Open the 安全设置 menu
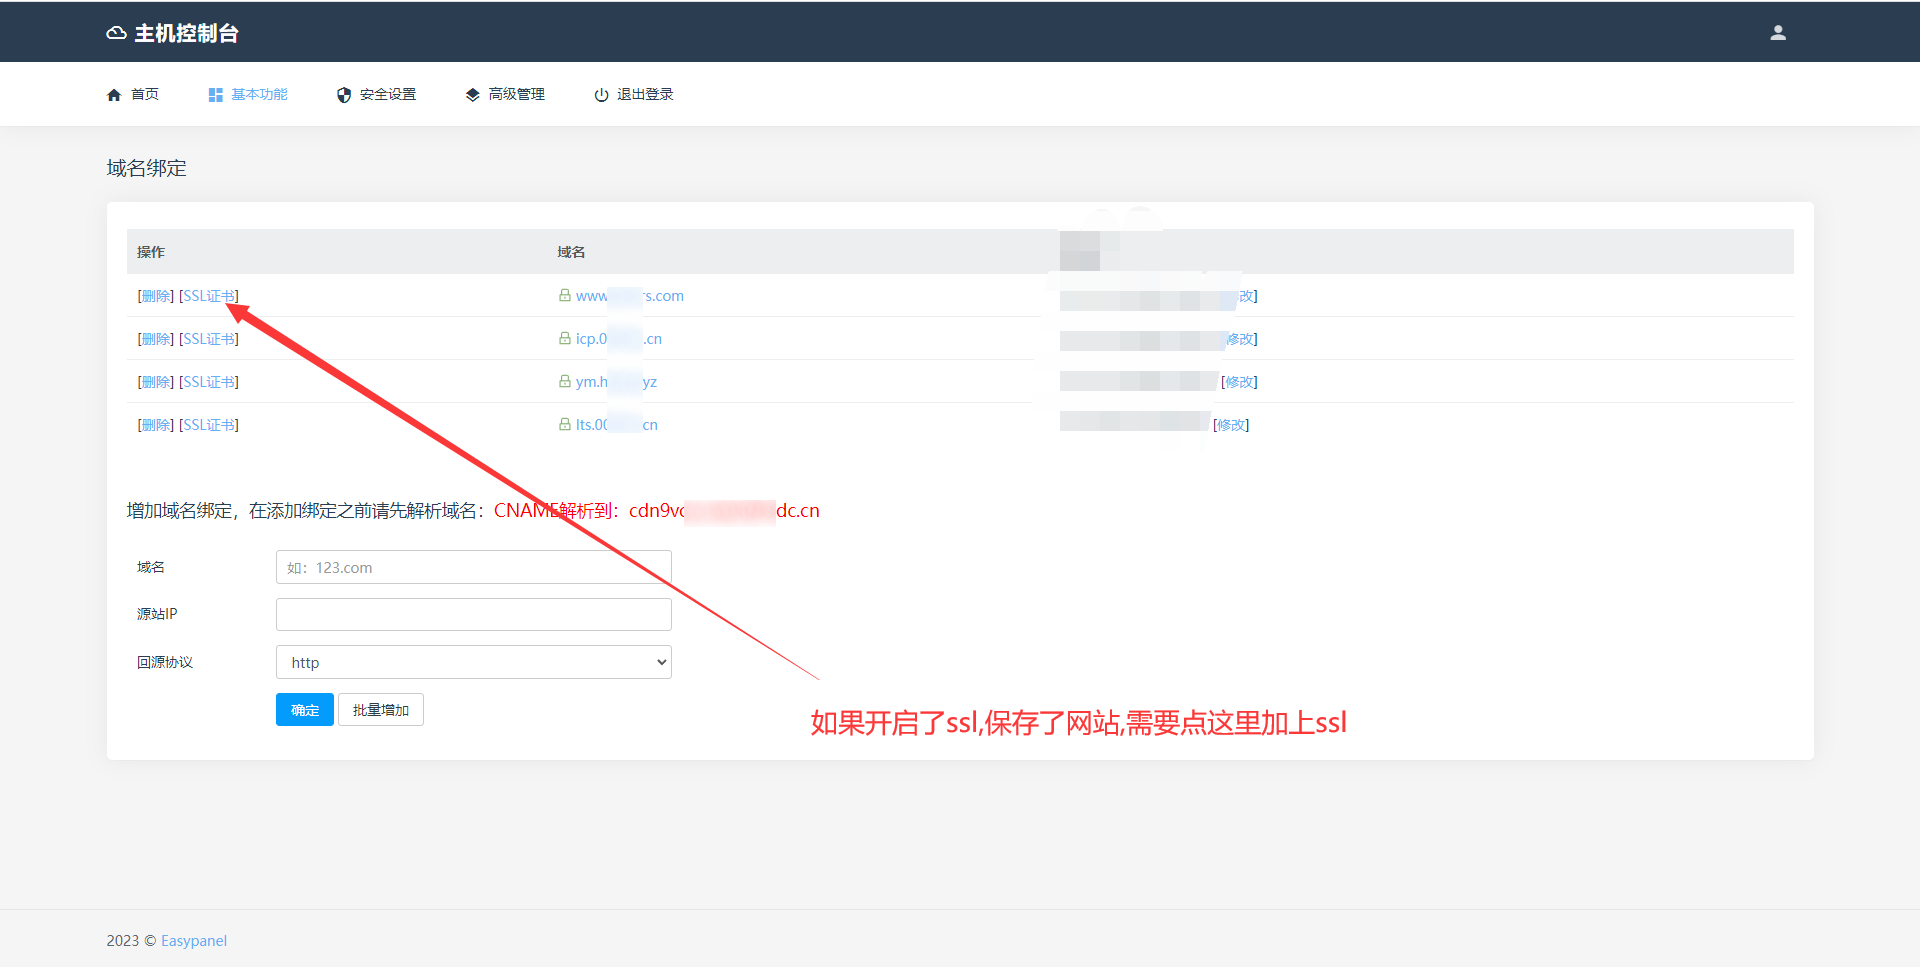 (x=387, y=95)
